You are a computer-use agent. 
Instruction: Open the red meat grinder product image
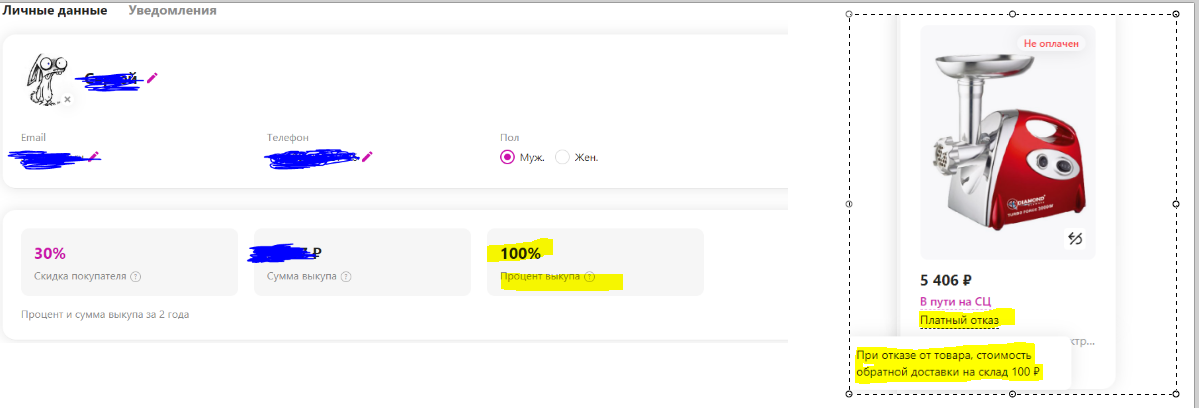(x=1007, y=143)
